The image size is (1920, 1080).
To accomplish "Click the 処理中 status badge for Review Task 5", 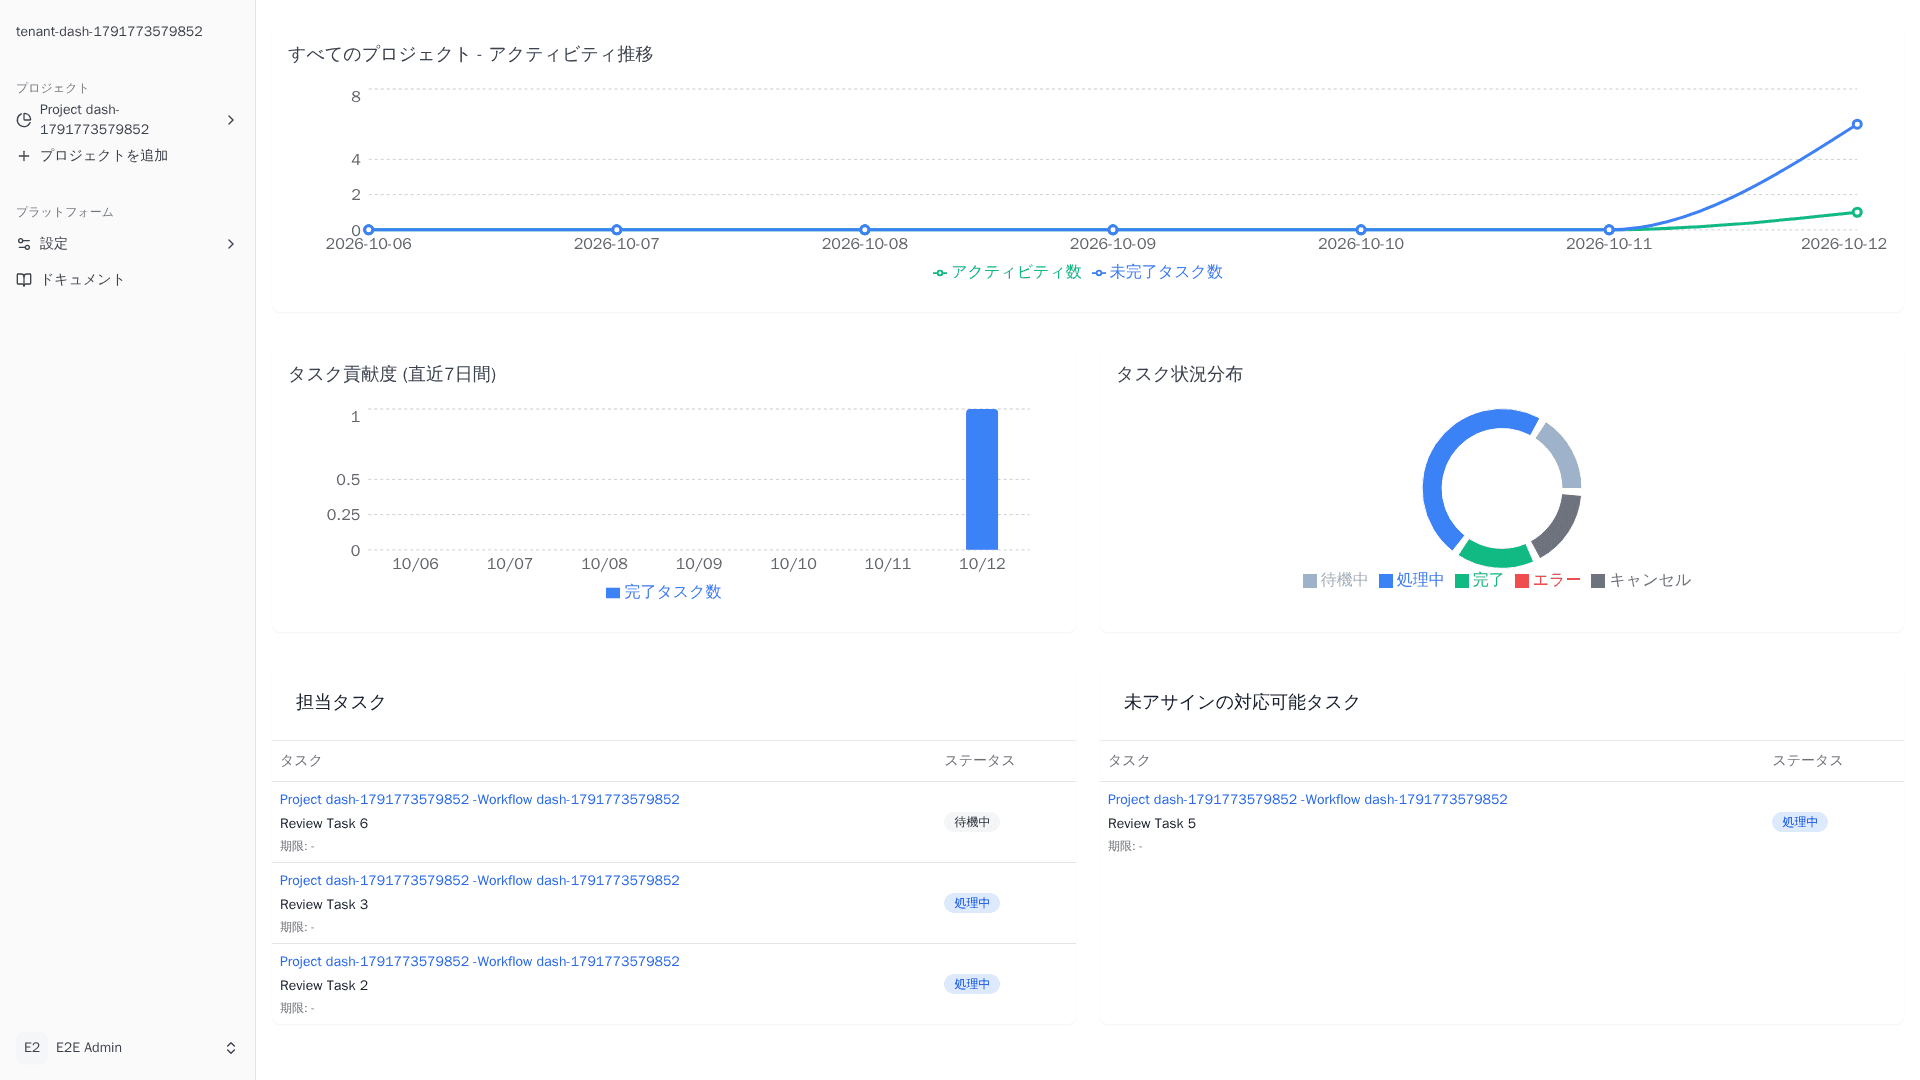I will point(1800,822).
